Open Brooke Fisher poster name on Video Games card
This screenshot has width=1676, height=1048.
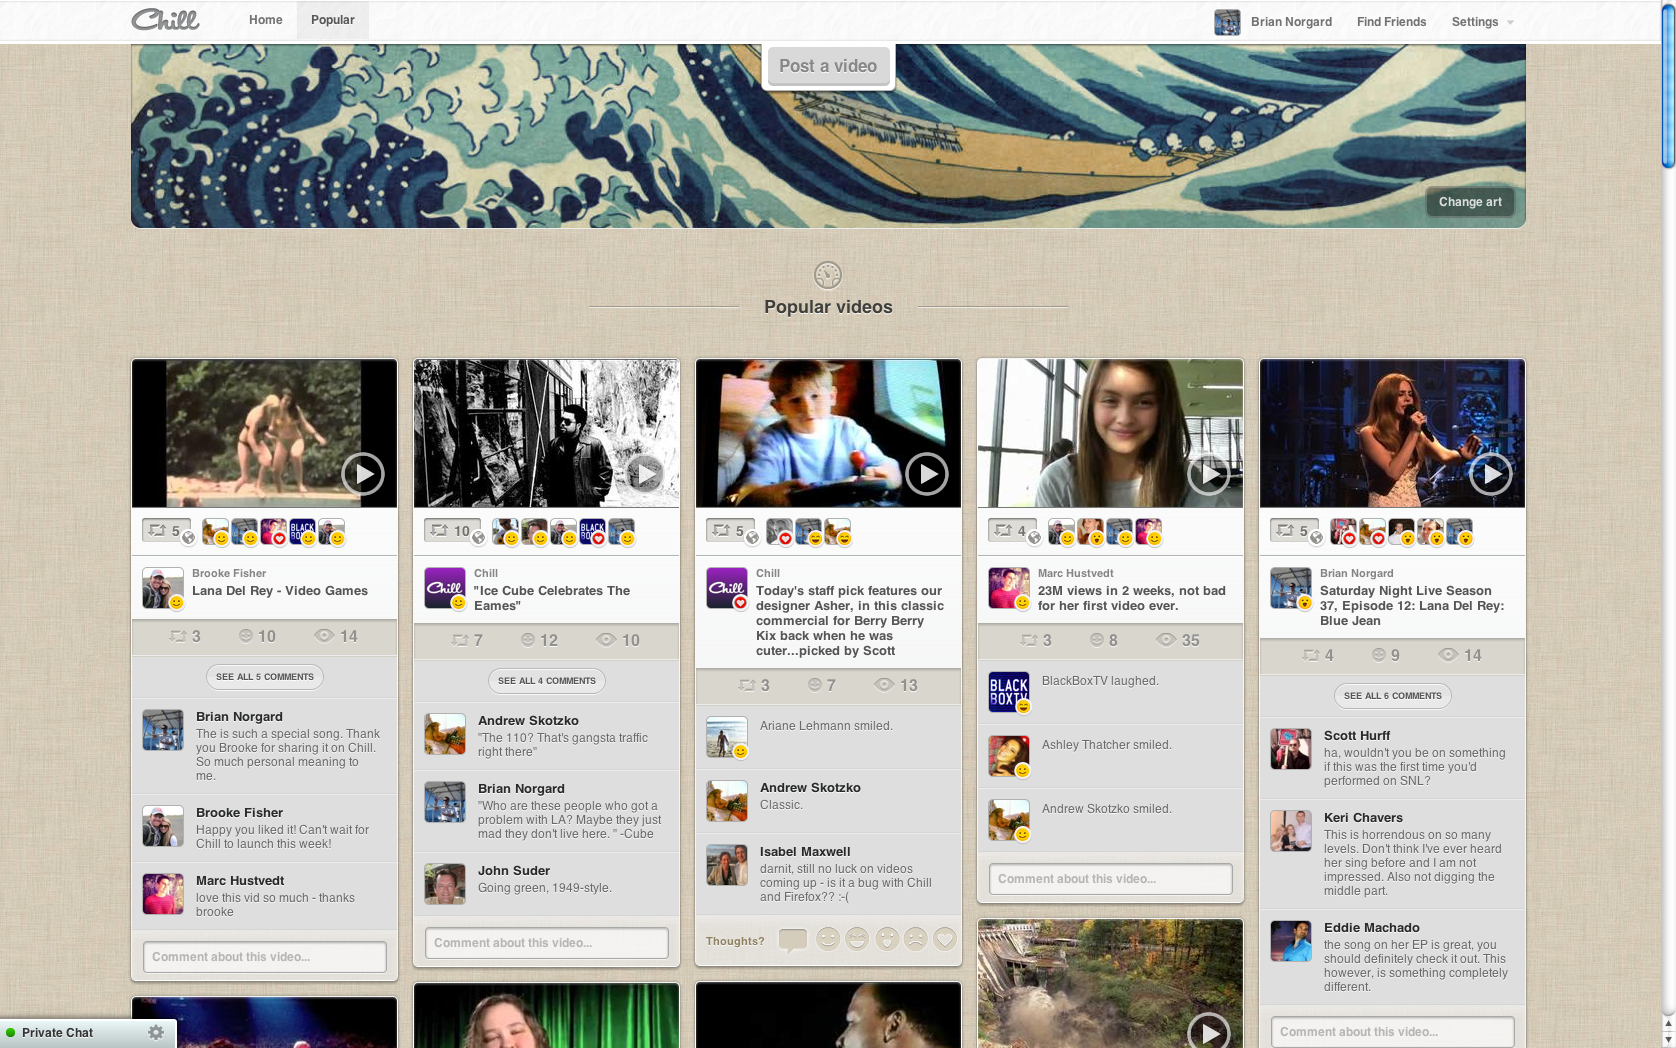click(229, 574)
